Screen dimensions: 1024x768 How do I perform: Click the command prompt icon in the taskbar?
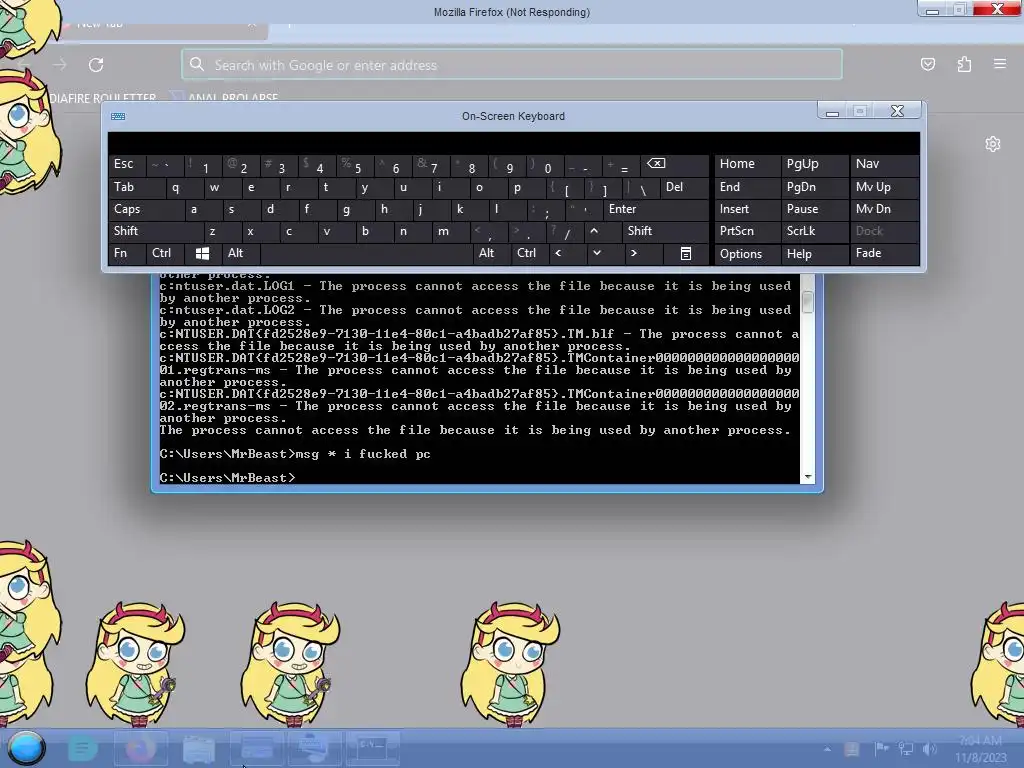coord(372,748)
